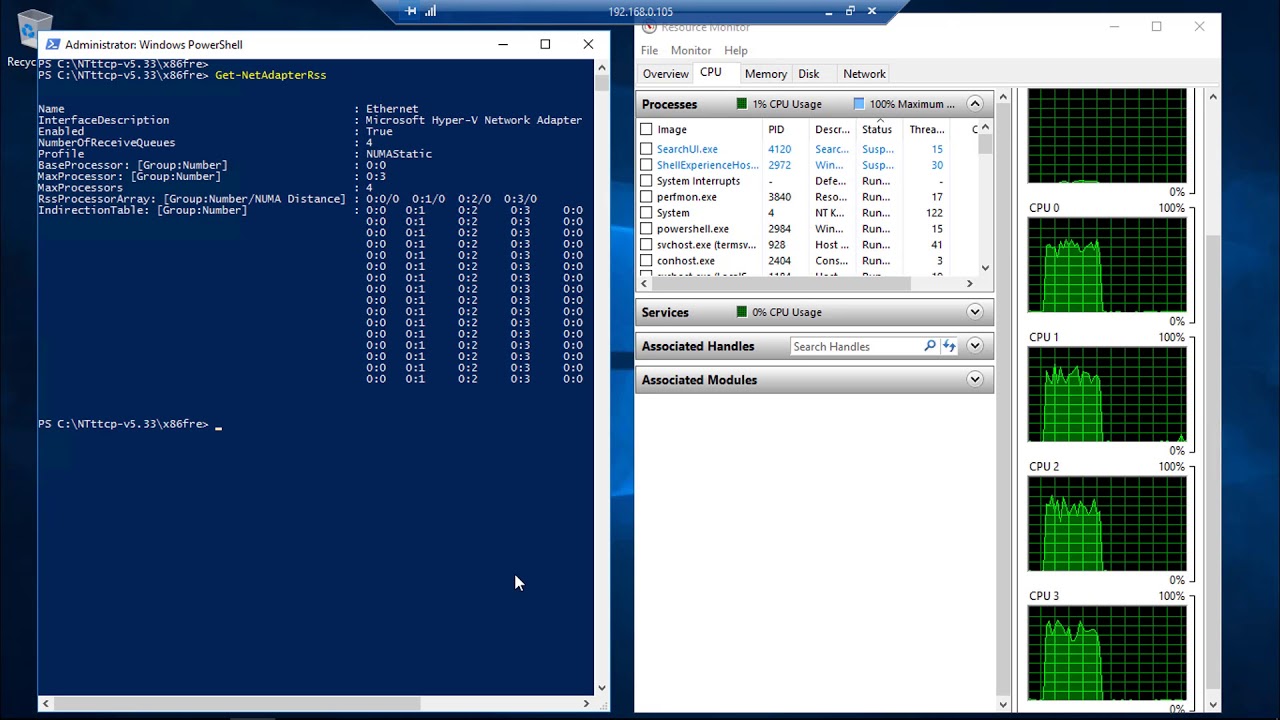Click the pin icon on remote connection bar
Viewport: 1280px width, 720px height.
(411, 11)
